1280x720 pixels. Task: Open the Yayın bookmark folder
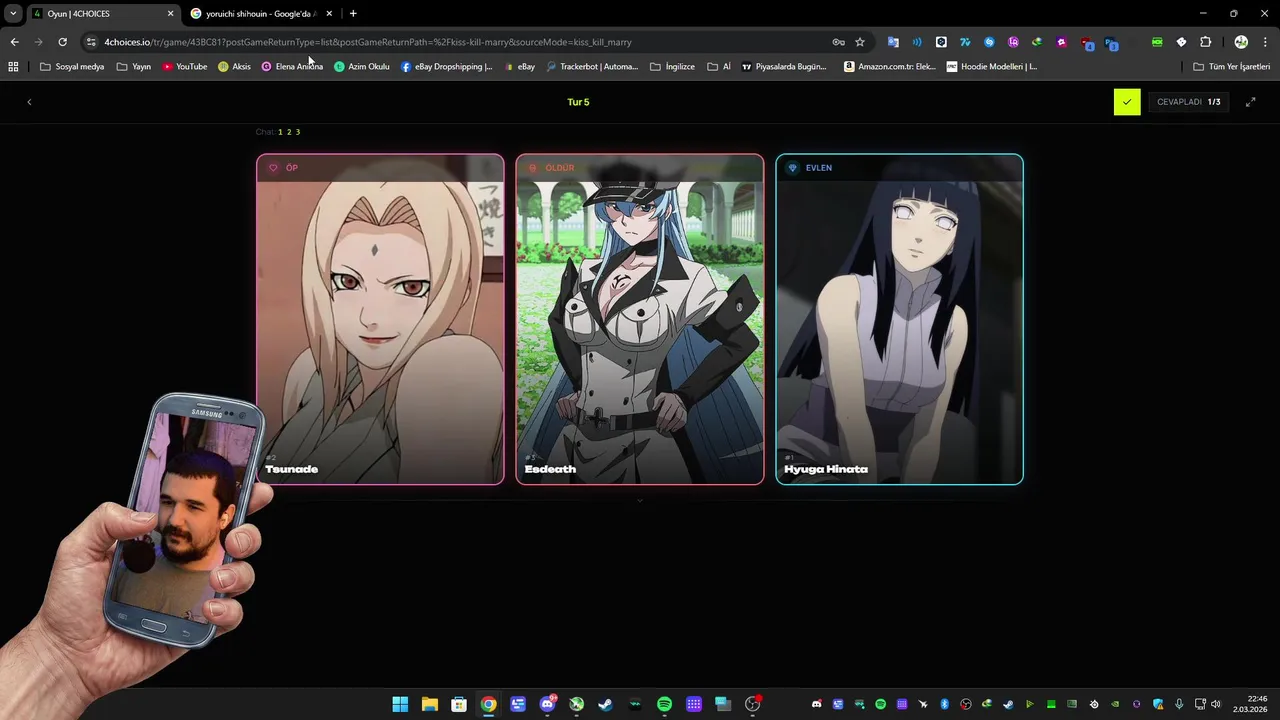[x=134, y=67]
